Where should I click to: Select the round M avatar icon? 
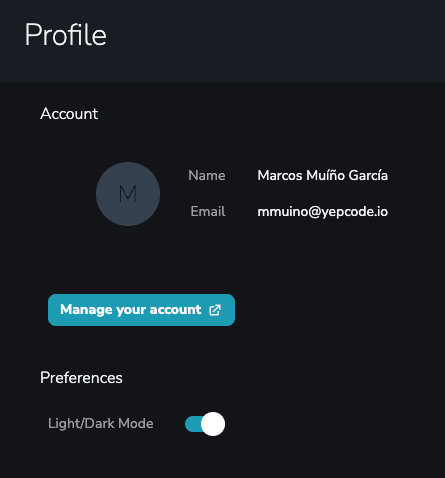128,194
